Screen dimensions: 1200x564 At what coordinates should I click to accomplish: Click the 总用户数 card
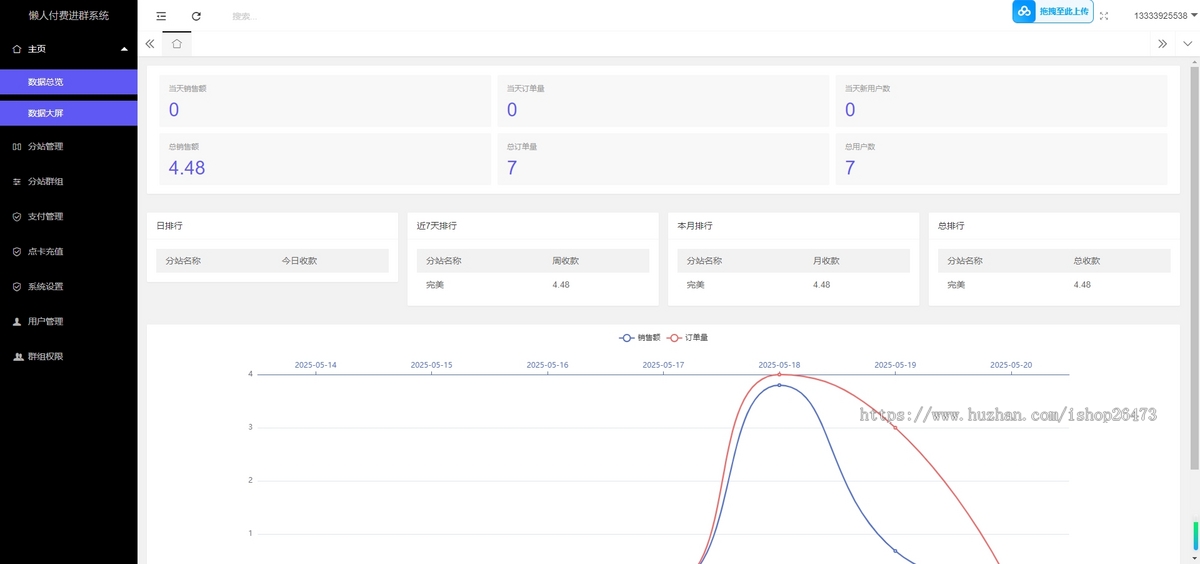coord(1001,159)
